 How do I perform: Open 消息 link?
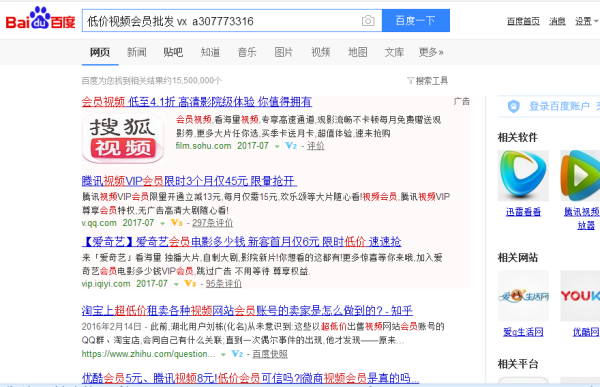557,21
